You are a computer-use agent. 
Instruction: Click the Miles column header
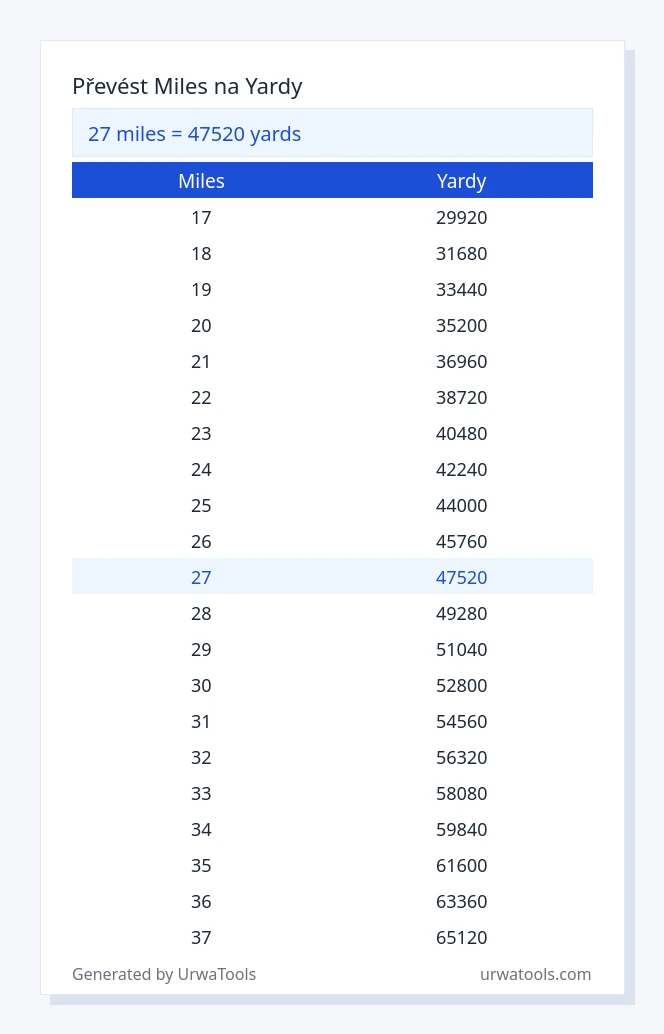click(201, 181)
